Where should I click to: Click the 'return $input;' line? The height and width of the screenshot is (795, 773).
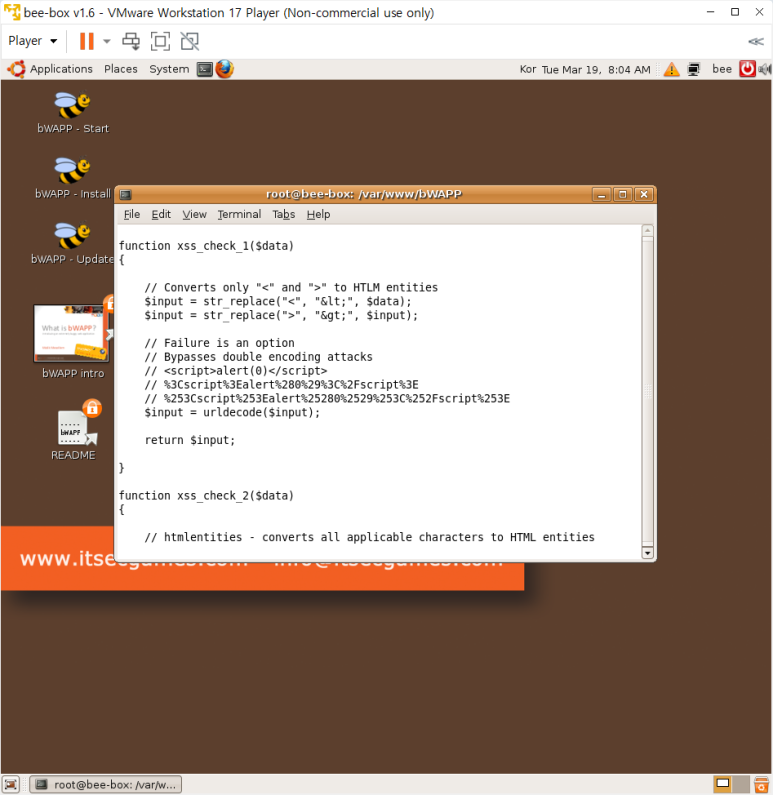190,440
